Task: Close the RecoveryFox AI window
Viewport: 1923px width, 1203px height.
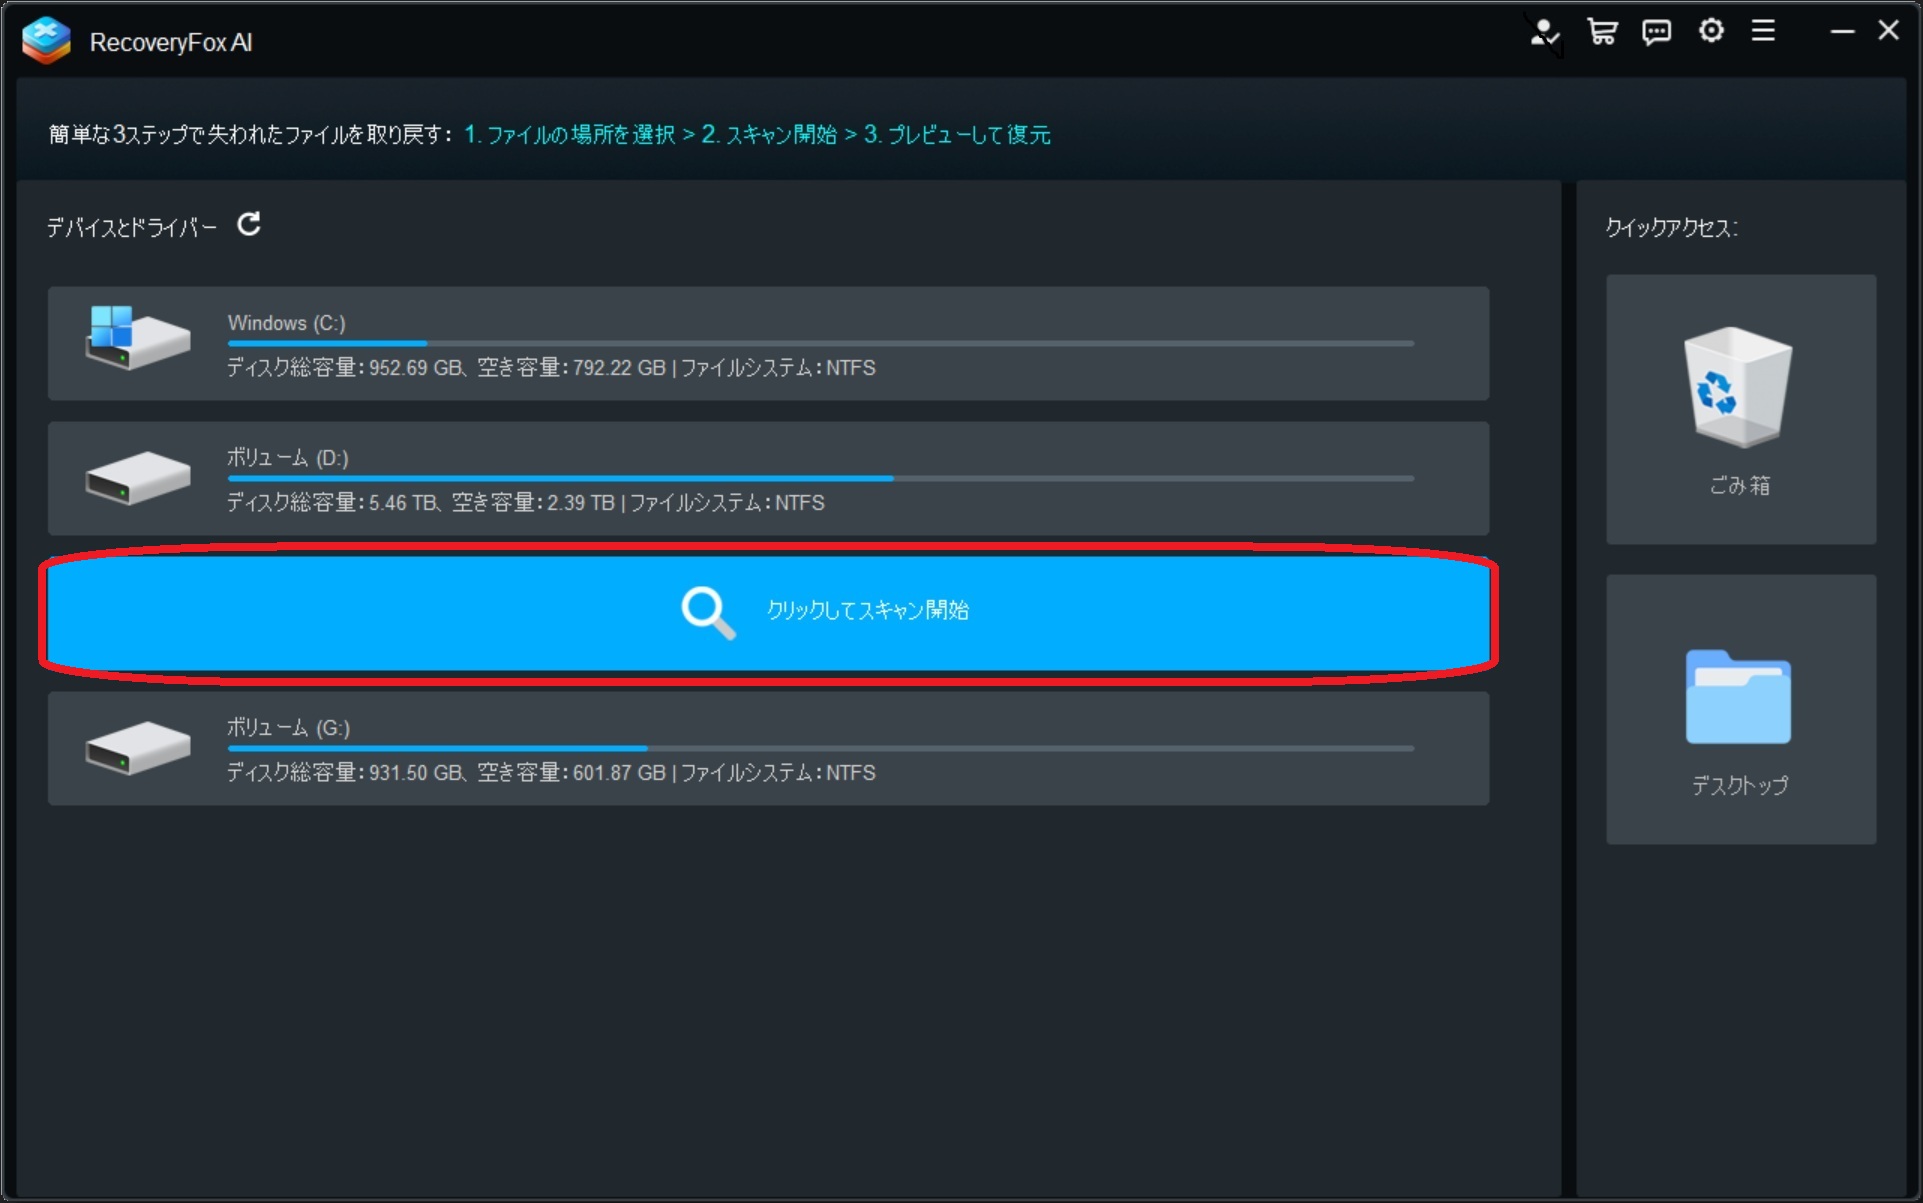Action: tap(1888, 31)
